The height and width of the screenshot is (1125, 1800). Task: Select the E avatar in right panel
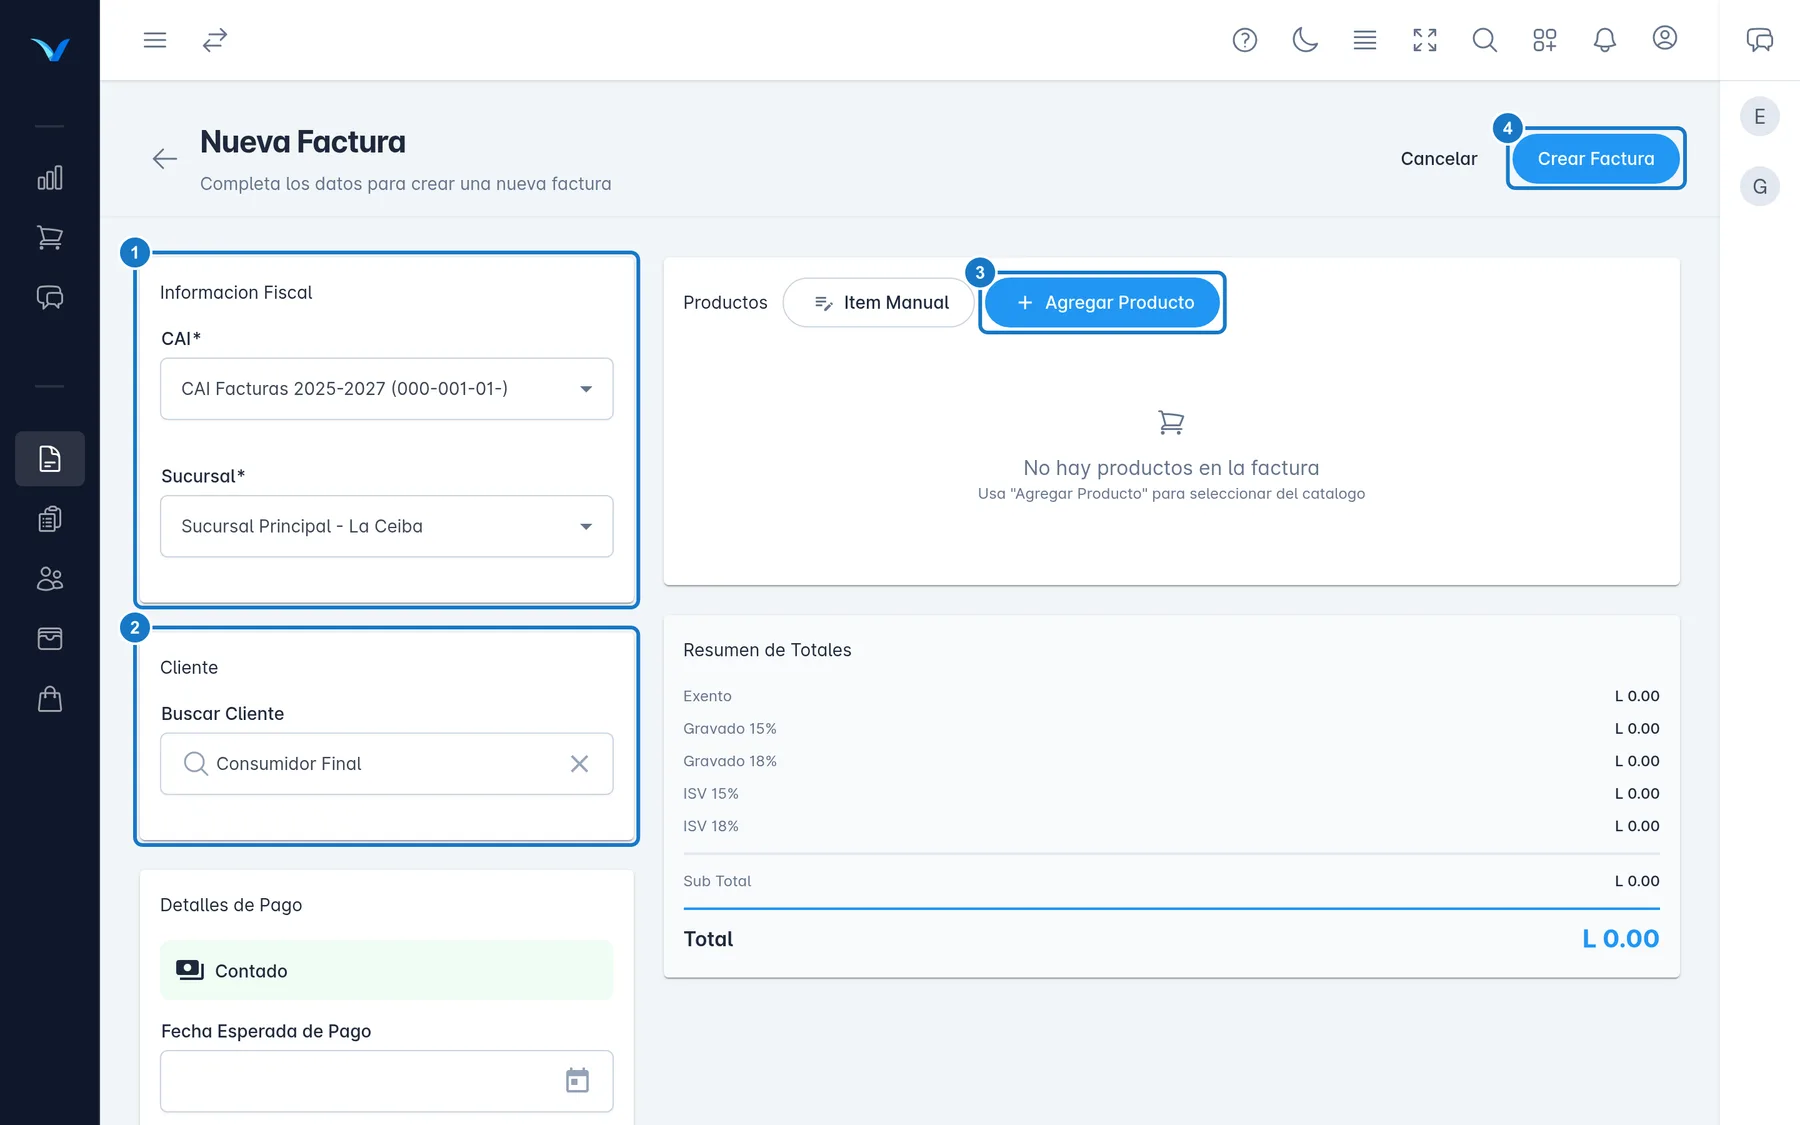point(1760,117)
